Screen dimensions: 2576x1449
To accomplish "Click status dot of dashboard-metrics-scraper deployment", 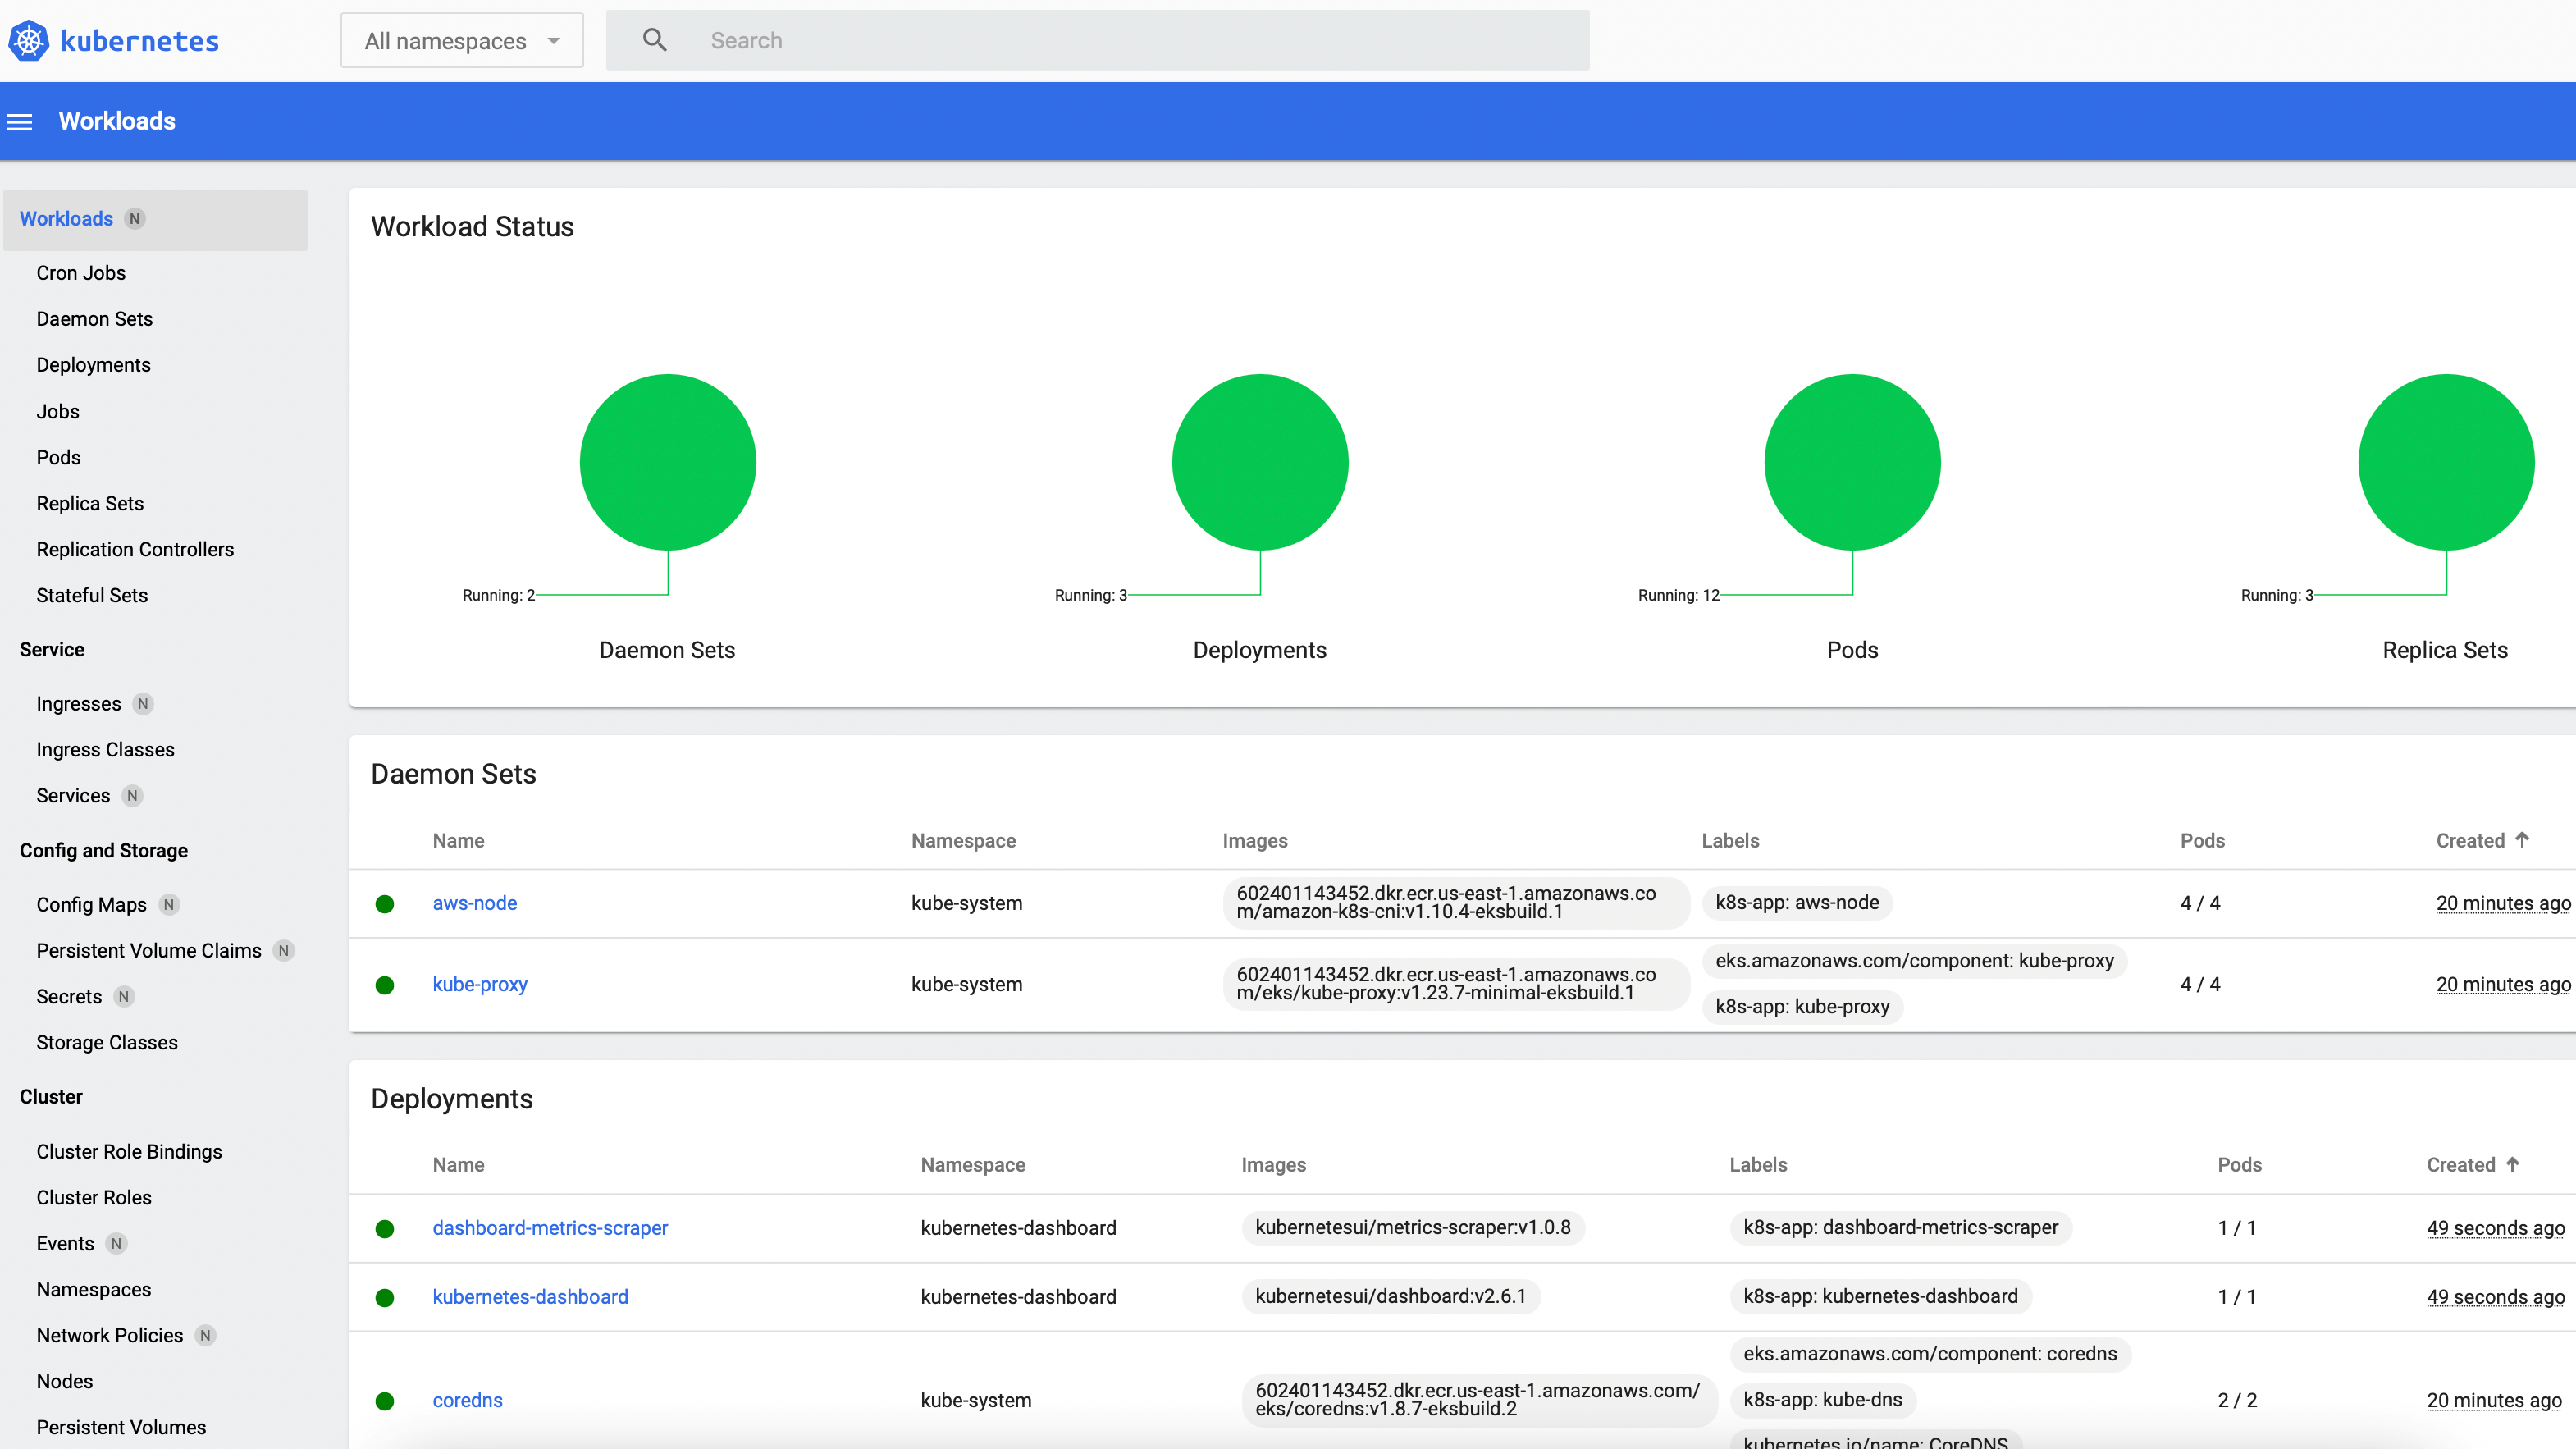I will coord(385,1229).
